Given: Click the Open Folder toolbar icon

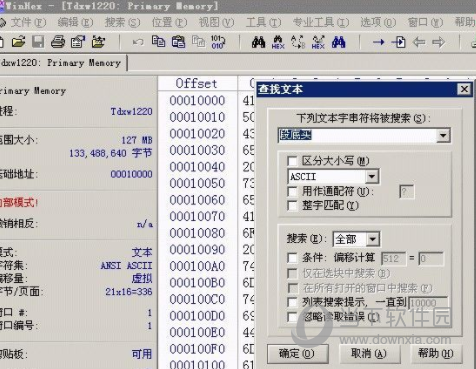Looking at the screenshot, I should click(x=98, y=42).
